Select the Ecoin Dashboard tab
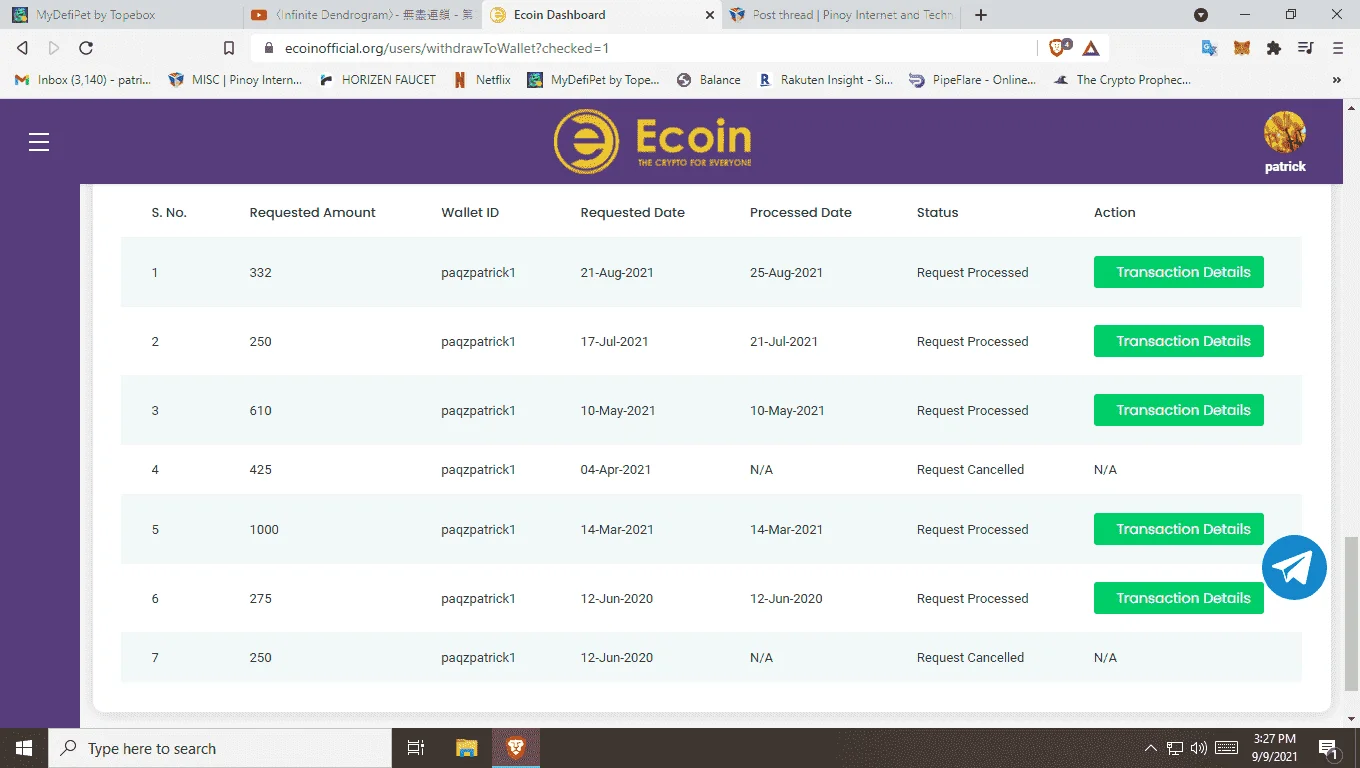This screenshot has height=768, width=1360. [601, 15]
